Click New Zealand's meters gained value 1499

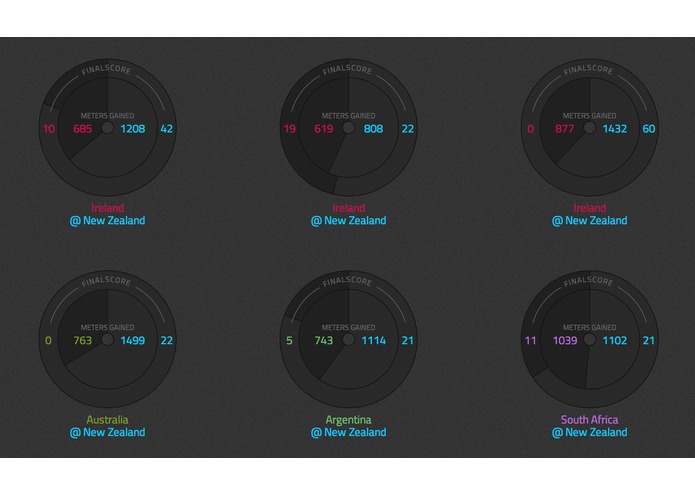point(133,341)
